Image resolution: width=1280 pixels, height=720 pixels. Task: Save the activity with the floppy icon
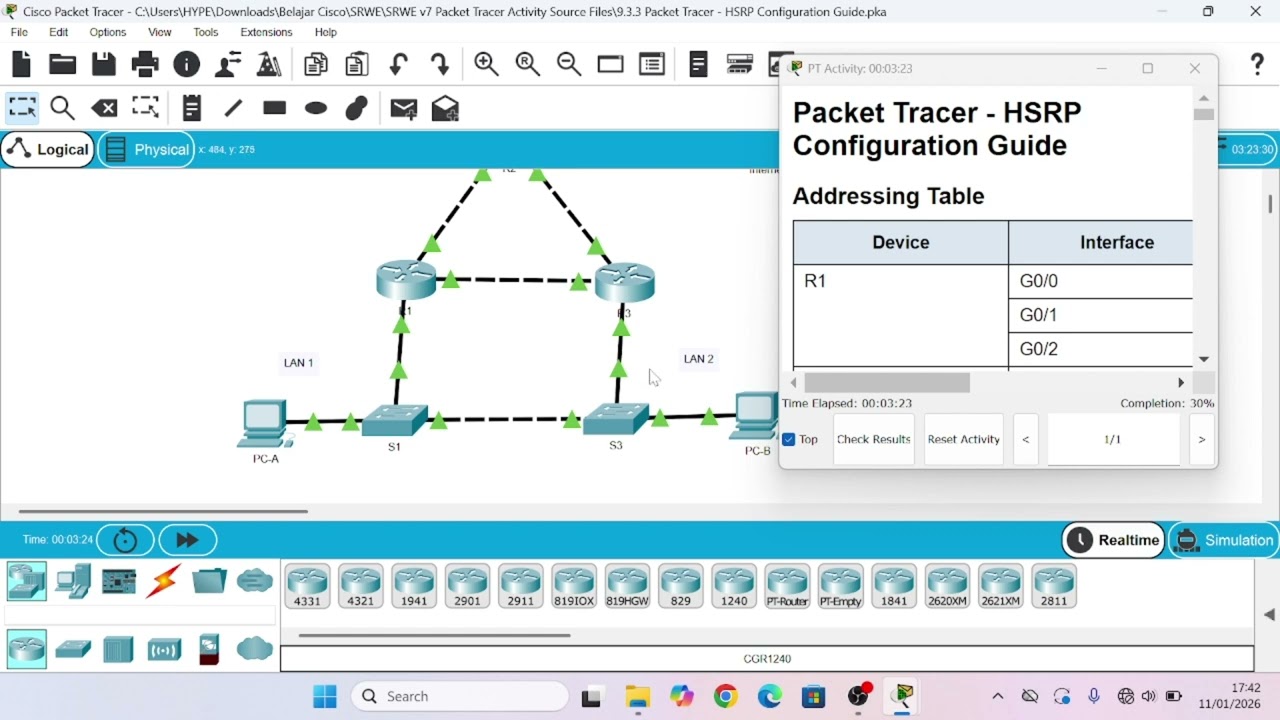(x=104, y=65)
